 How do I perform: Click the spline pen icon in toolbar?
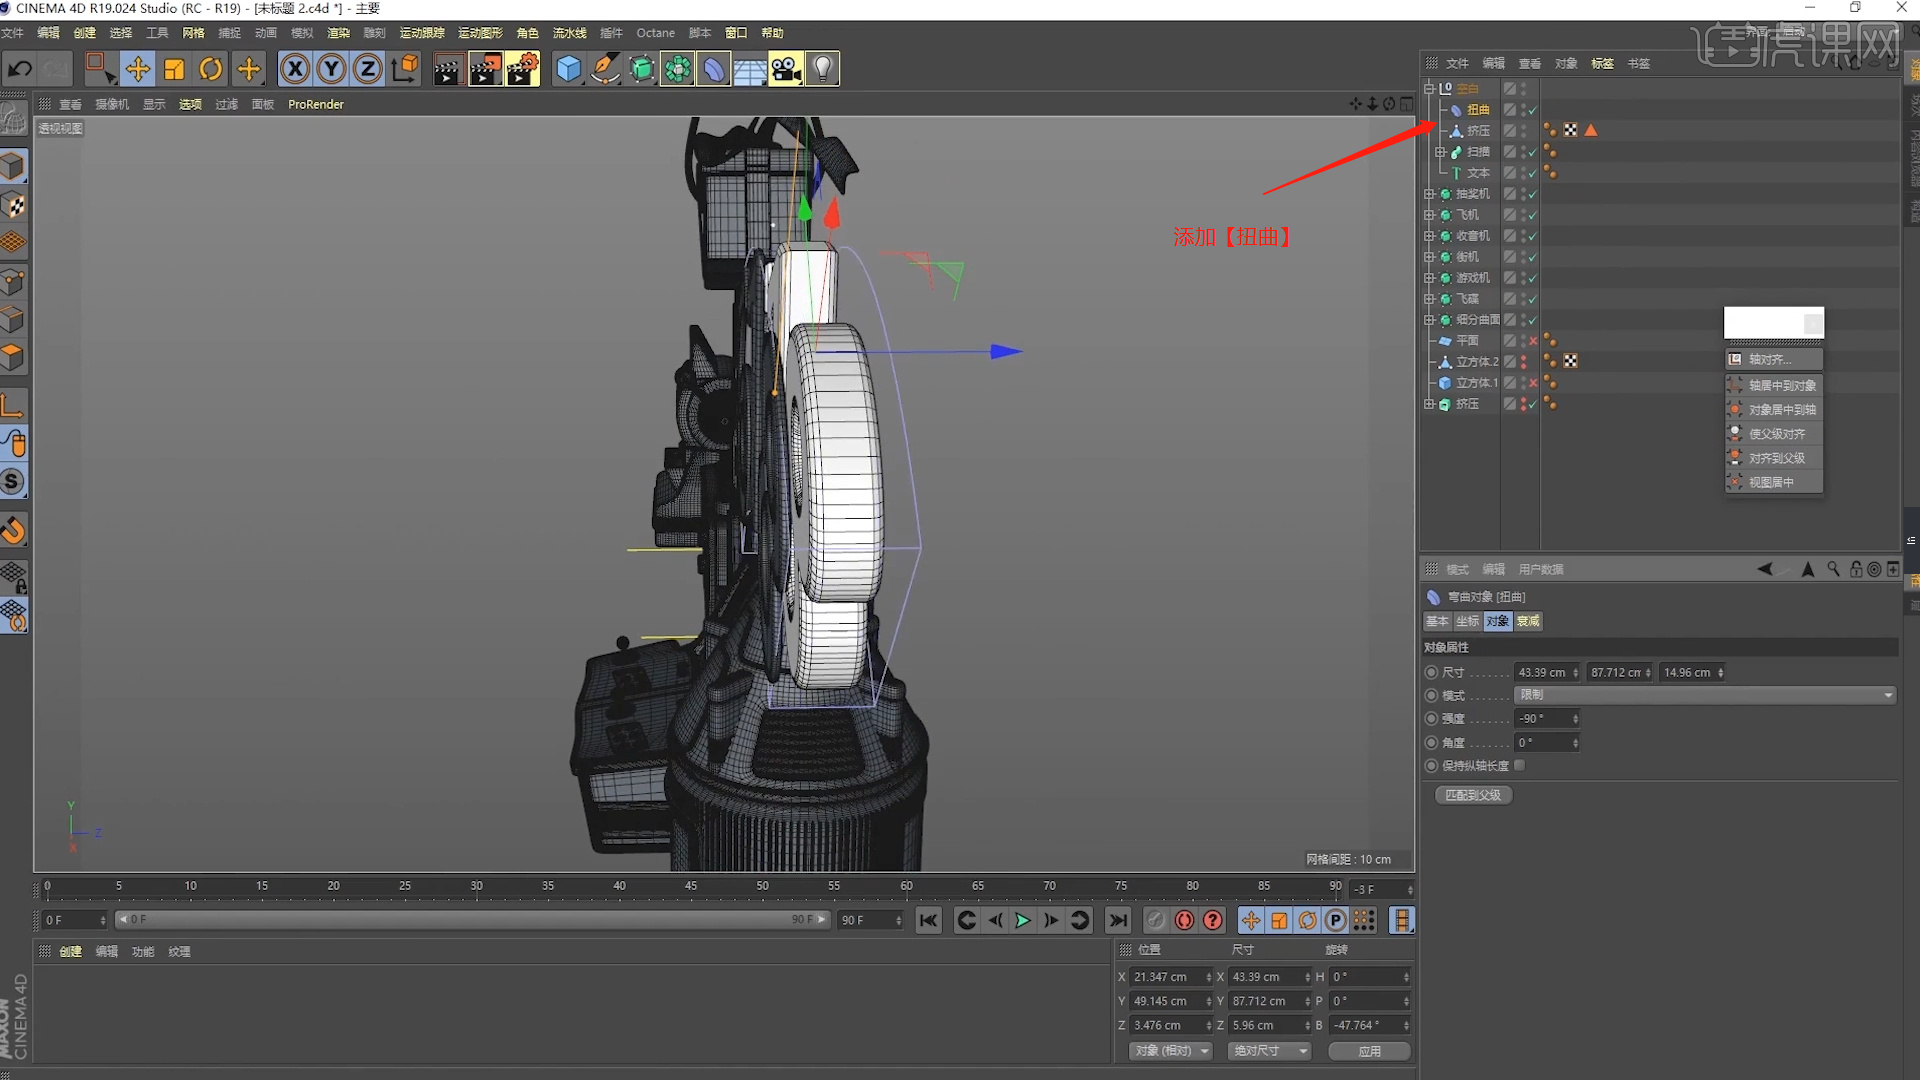coord(605,68)
